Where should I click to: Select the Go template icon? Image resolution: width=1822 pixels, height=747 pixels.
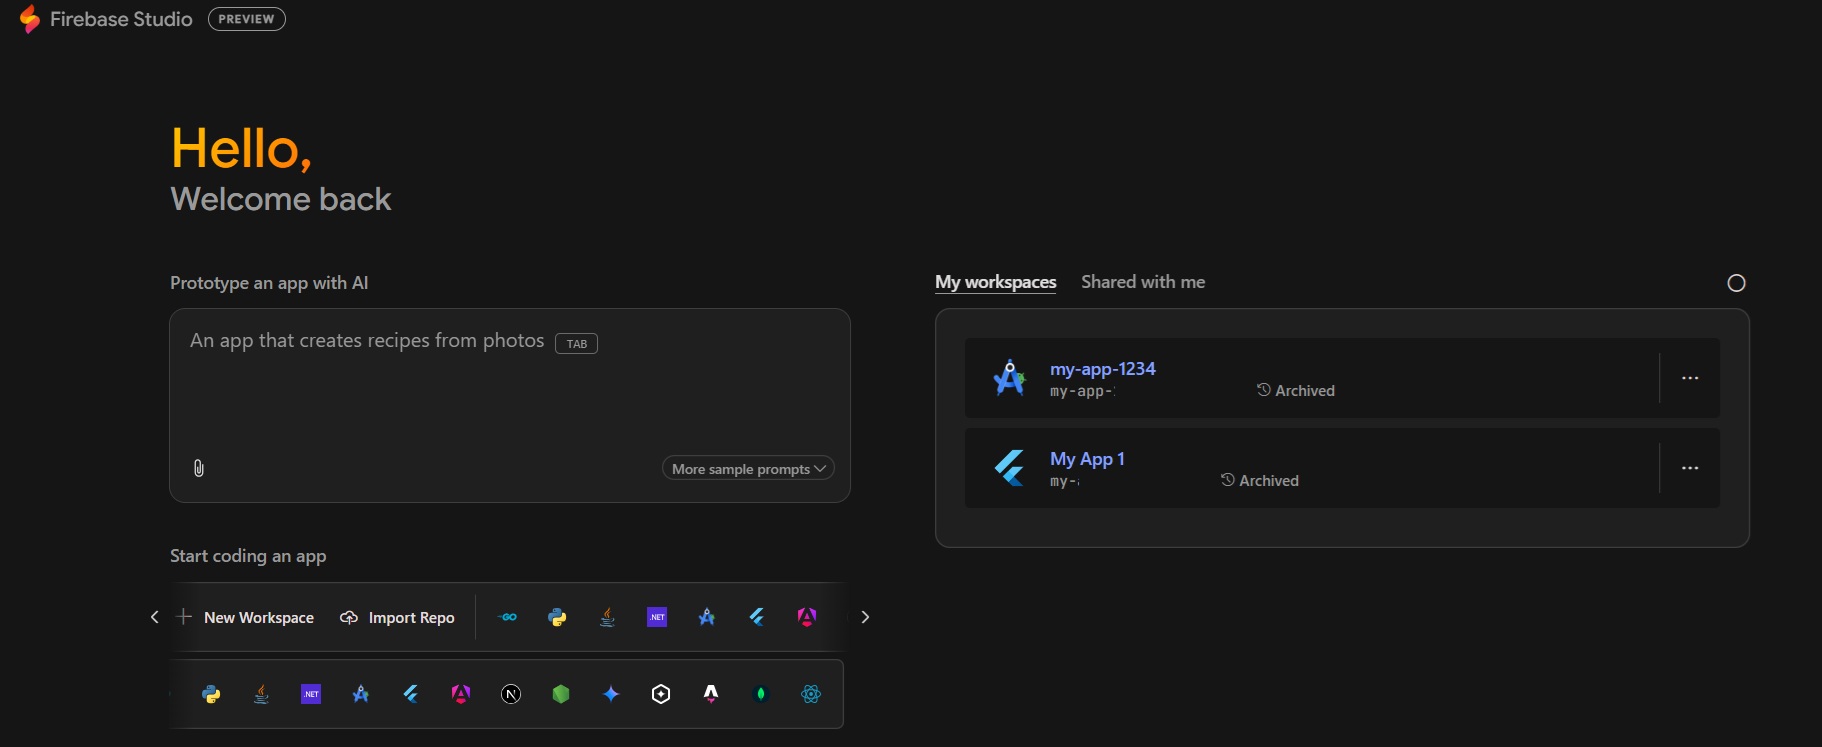coord(508,617)
